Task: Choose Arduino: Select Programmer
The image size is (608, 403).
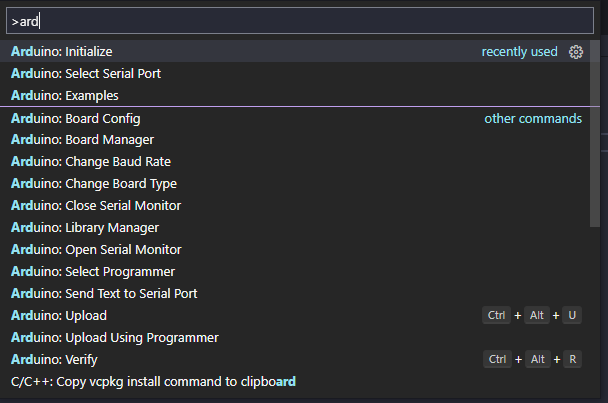Action: coord(295,272)
